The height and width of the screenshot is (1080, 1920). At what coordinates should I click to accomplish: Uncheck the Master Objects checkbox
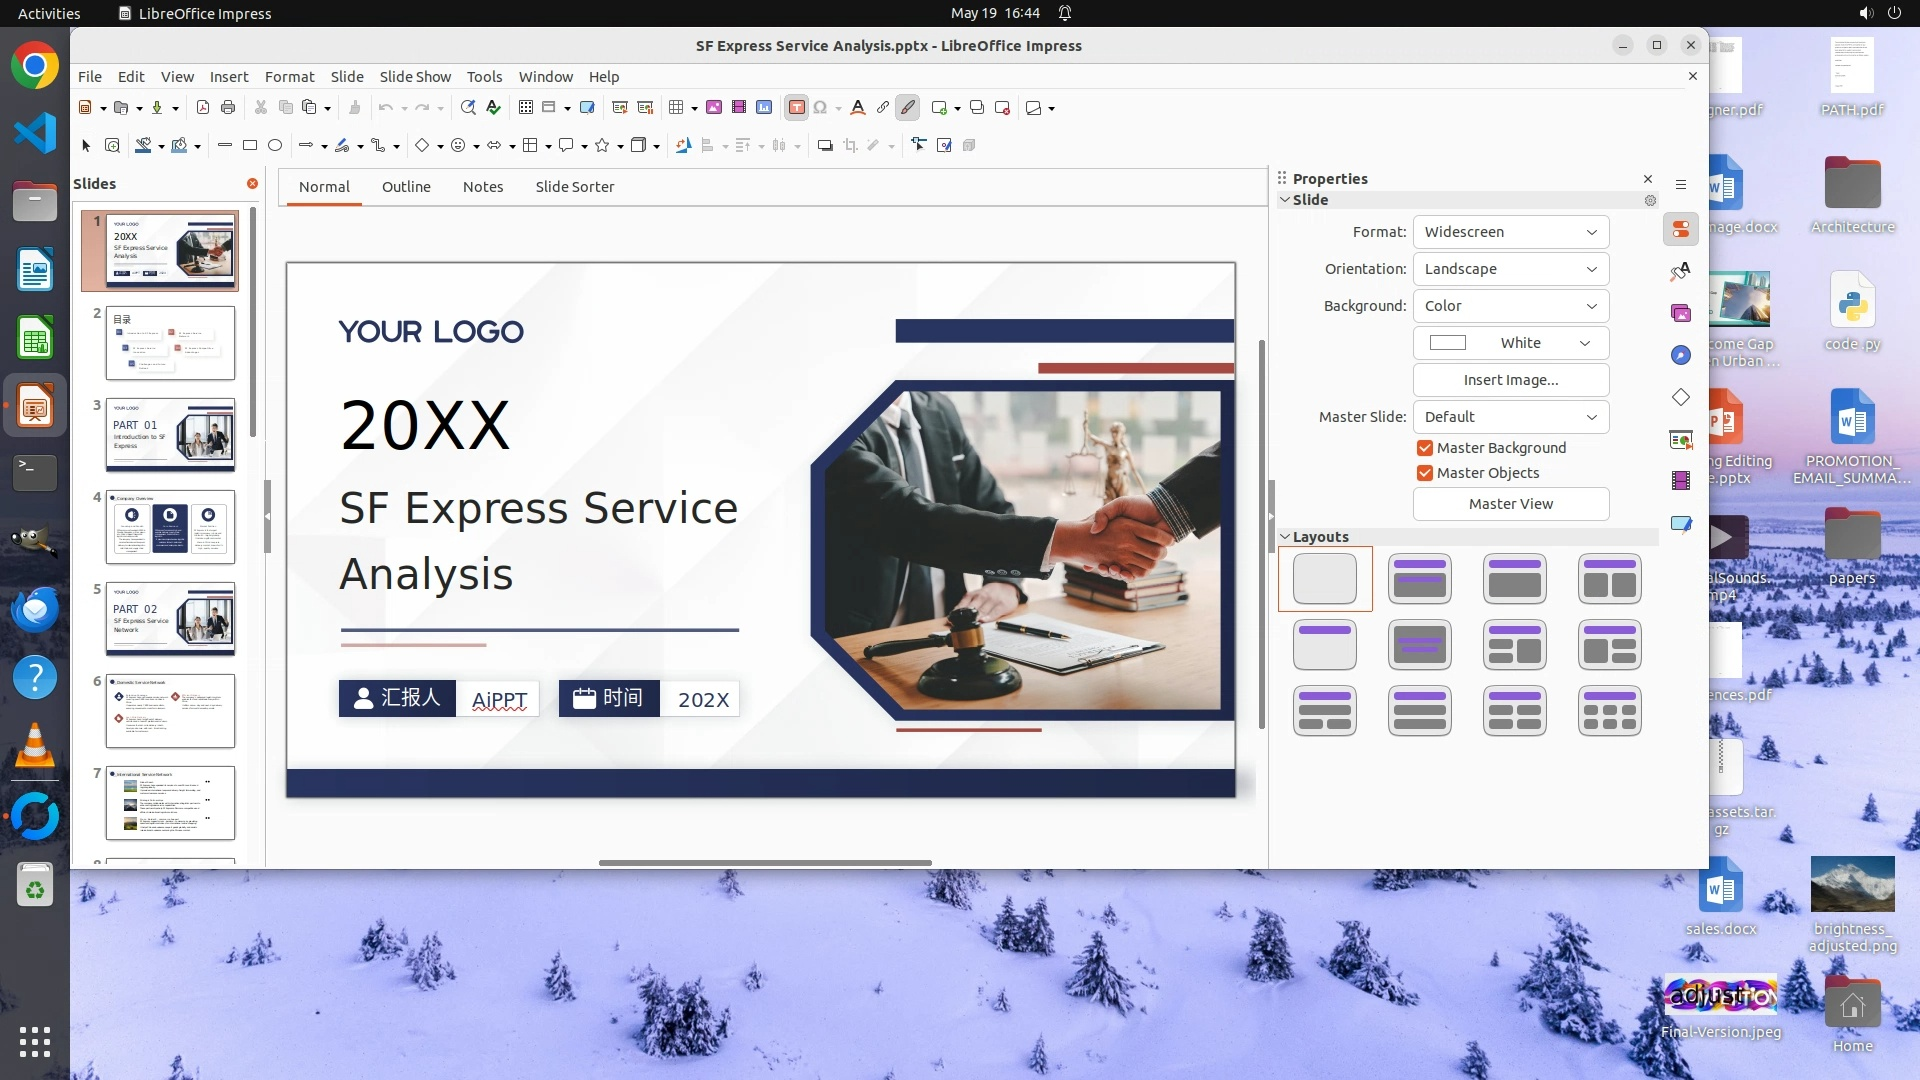coord(1425,473)
